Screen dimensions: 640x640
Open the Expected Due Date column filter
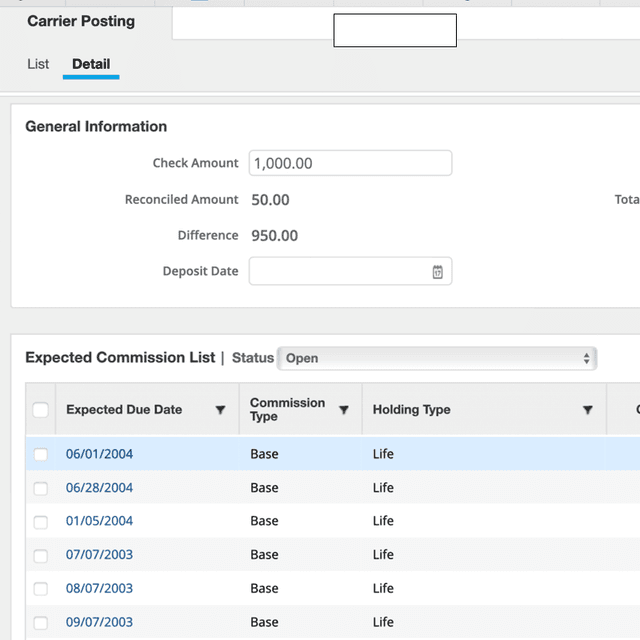220,410
